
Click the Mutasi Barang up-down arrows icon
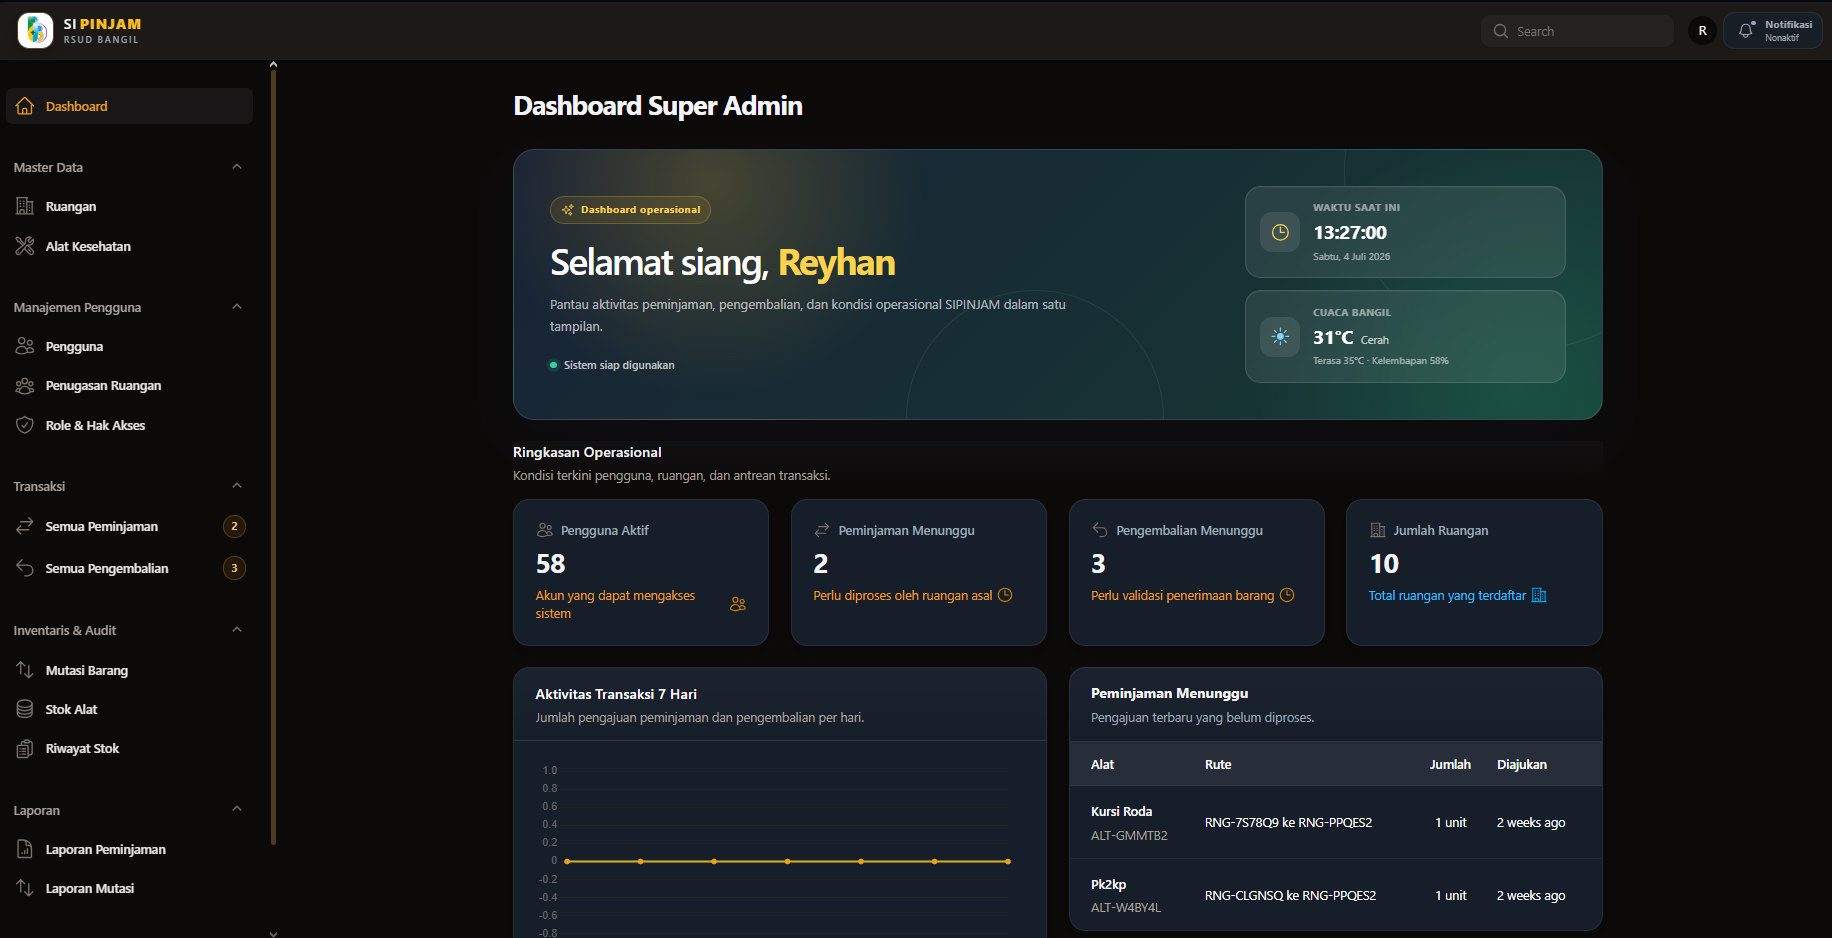[25, 670]
